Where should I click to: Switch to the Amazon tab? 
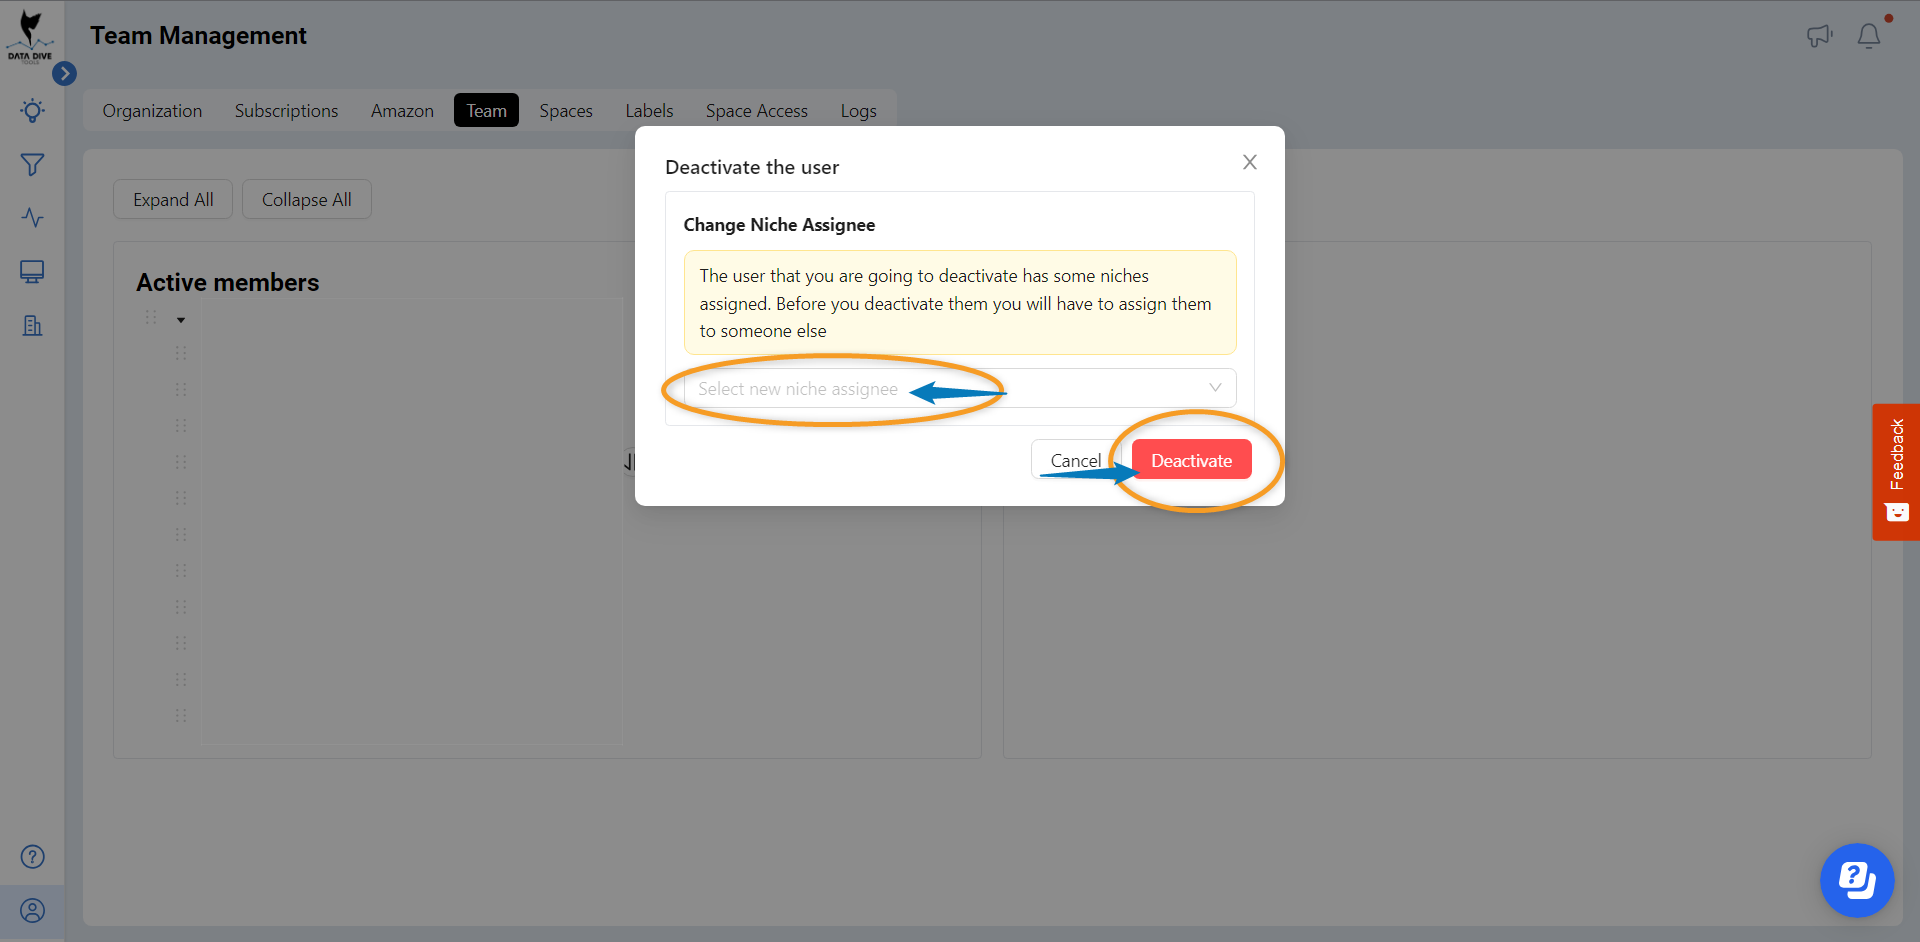pyautogui.click(x=402, y=111)
